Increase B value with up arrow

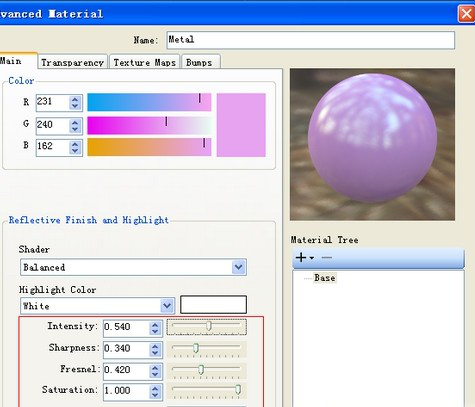75,144
